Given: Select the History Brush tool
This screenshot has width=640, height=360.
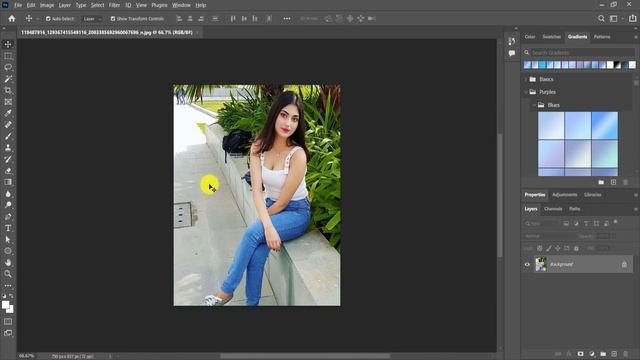Looking at the screenshot, I should click(x=8, y=159).
